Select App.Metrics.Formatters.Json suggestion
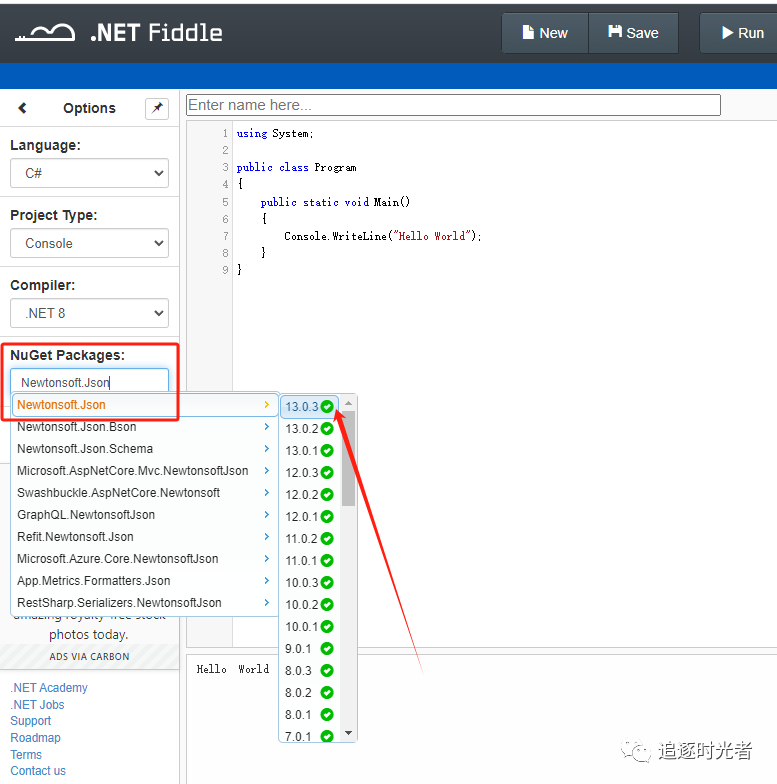 pos(144,580)
